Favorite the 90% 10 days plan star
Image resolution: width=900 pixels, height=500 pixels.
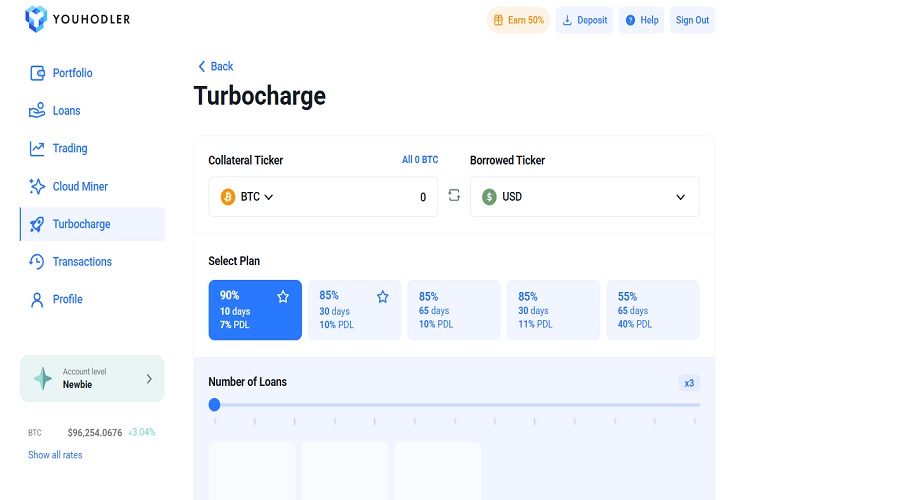click(x=283, y=297)
